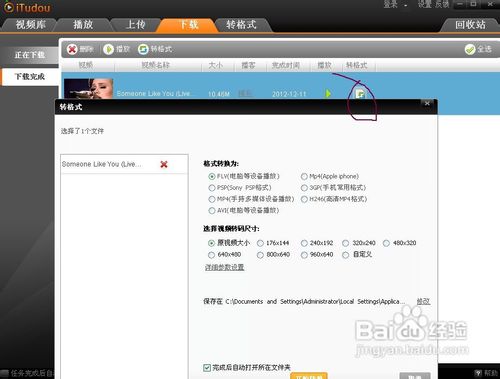Viewport: 500px width, 379px height.
Task: Open the 播放 tab
Action: tap(83, 25)
